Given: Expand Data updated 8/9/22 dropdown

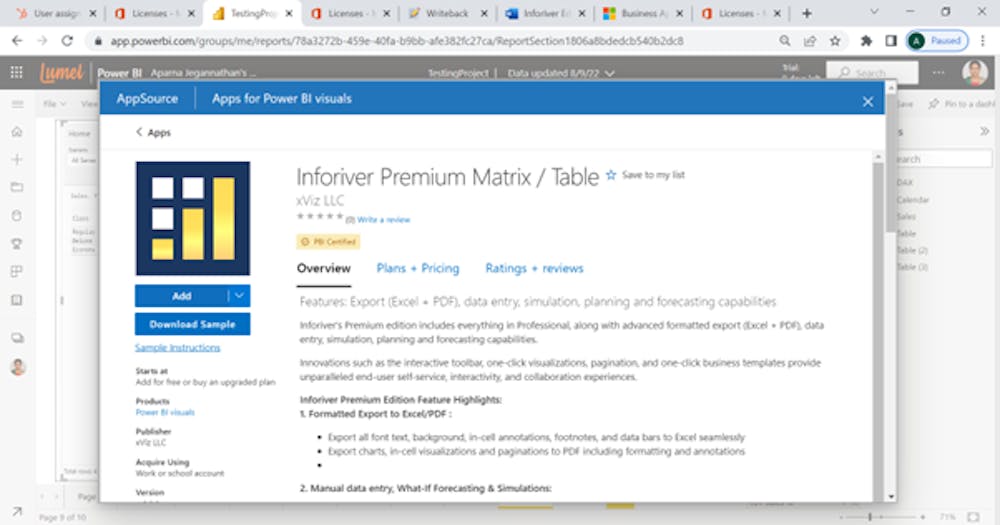Looking at the screenshot, I should (561, 73).
